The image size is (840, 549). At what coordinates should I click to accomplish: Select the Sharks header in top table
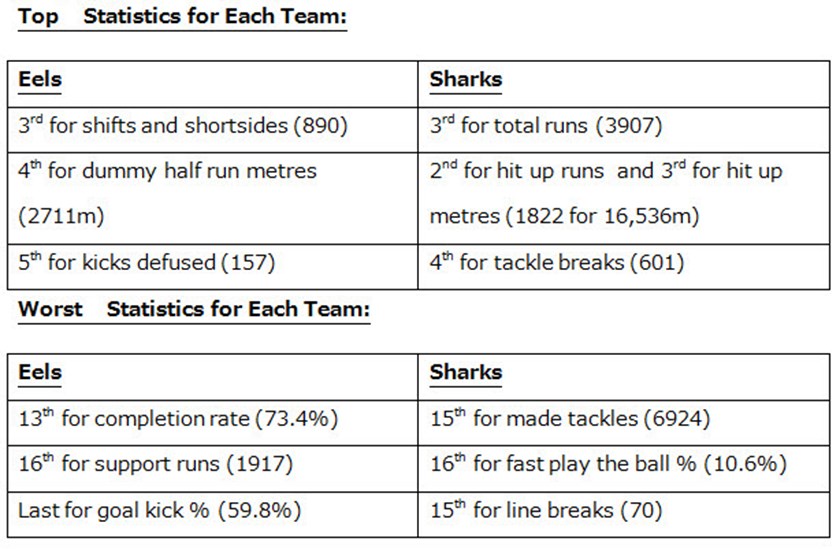tap(465, 79)
